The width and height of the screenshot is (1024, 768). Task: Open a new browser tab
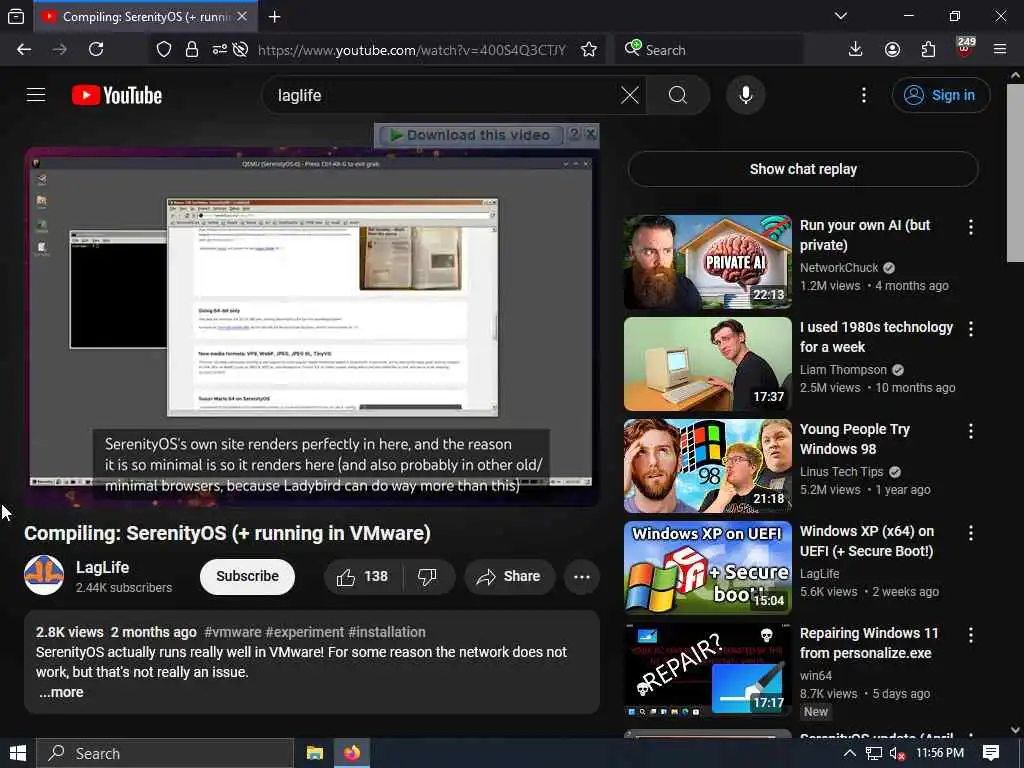(274, 17)
